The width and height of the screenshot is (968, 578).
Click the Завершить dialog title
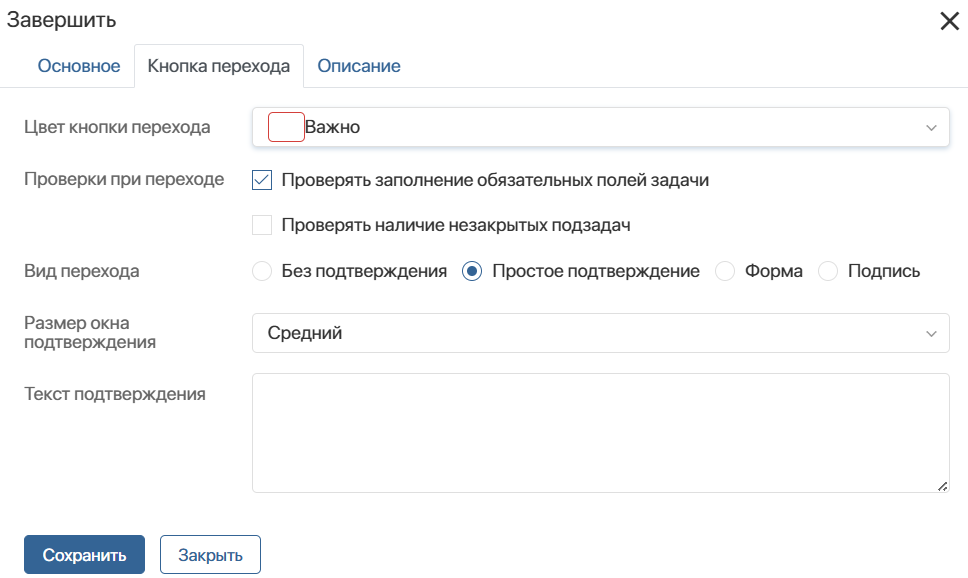tap(61, 20)
